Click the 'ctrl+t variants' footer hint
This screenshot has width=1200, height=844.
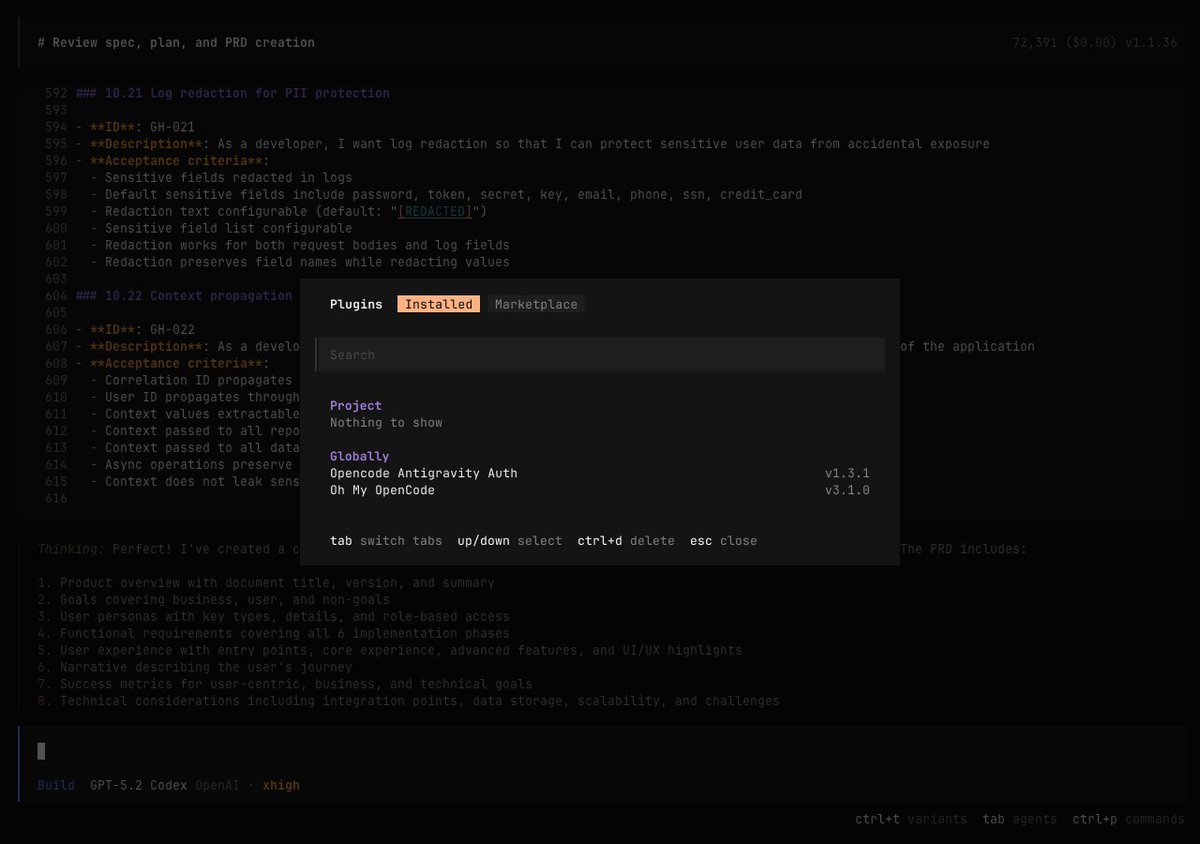click(x=911, y=819)
